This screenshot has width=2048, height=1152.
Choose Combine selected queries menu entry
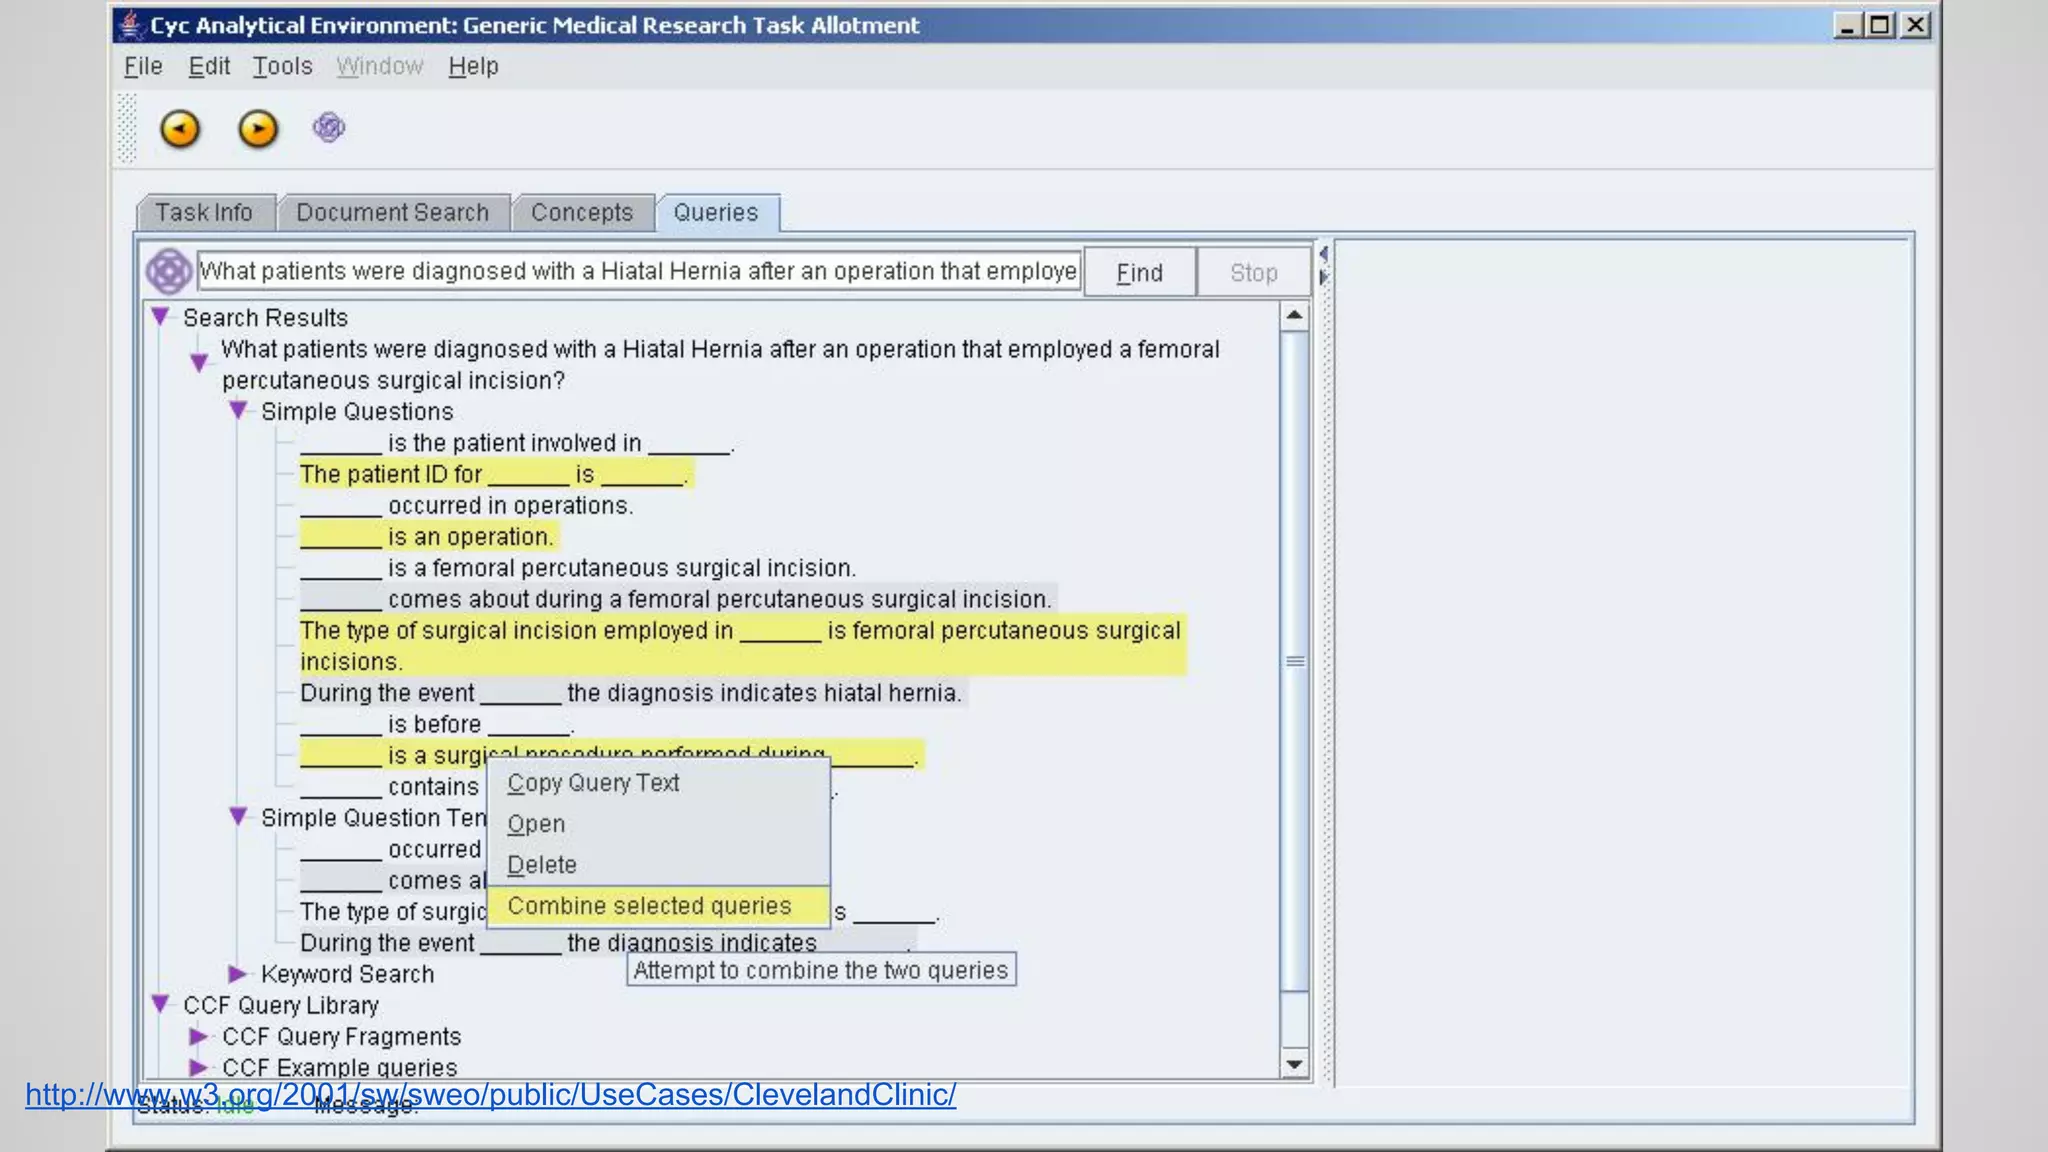point(659,906)
